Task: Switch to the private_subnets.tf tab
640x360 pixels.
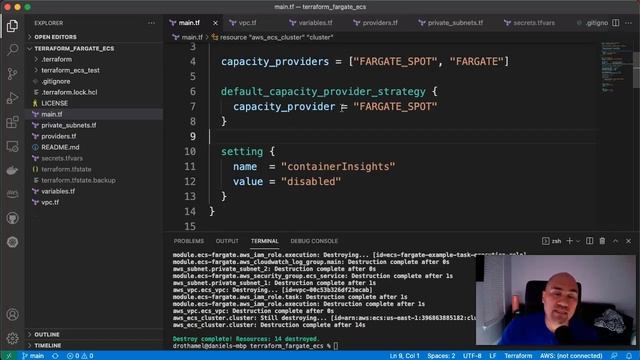Action: (x=454, y=23)
